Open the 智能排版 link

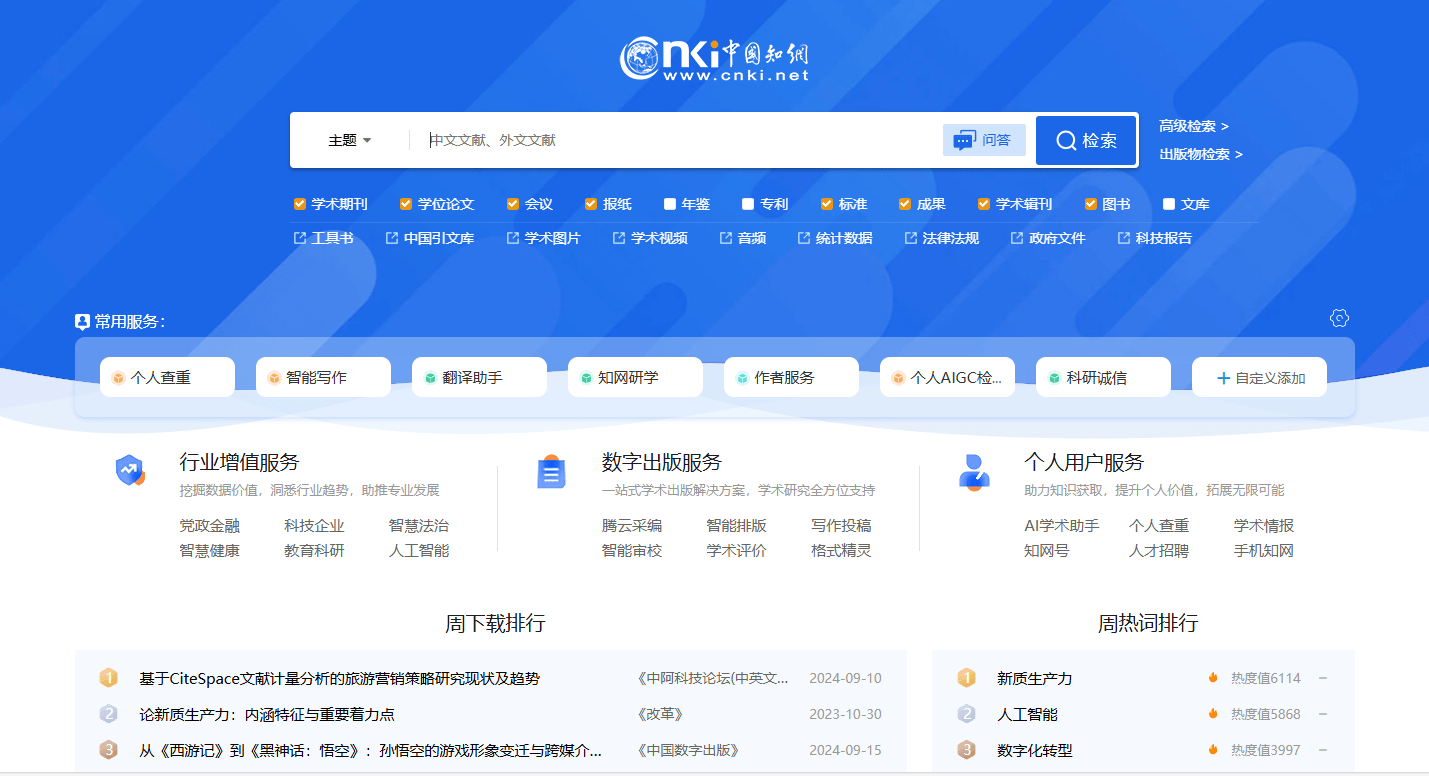[737, 525]
